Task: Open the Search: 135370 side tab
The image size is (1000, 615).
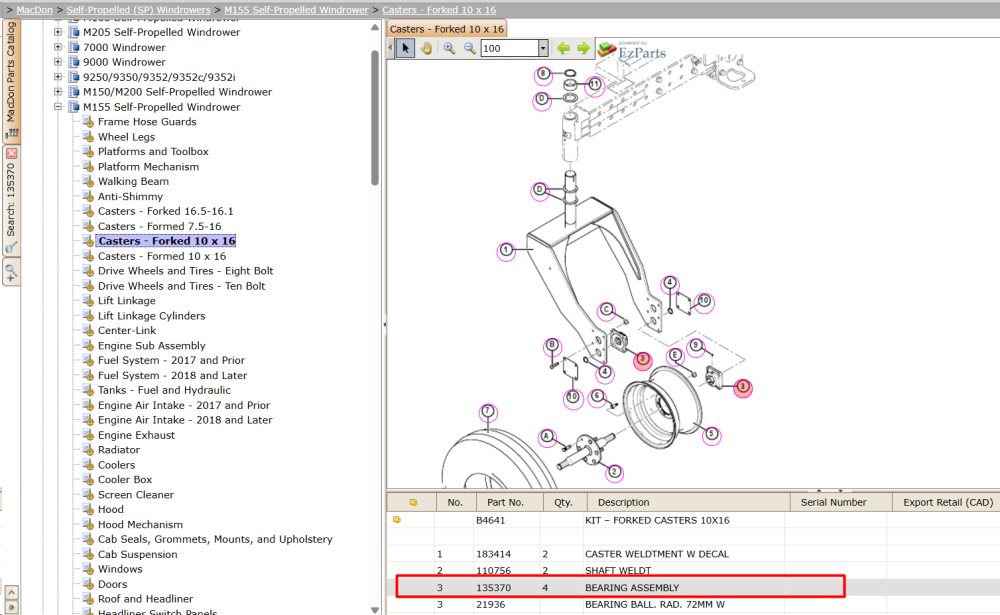Action: 11,201
